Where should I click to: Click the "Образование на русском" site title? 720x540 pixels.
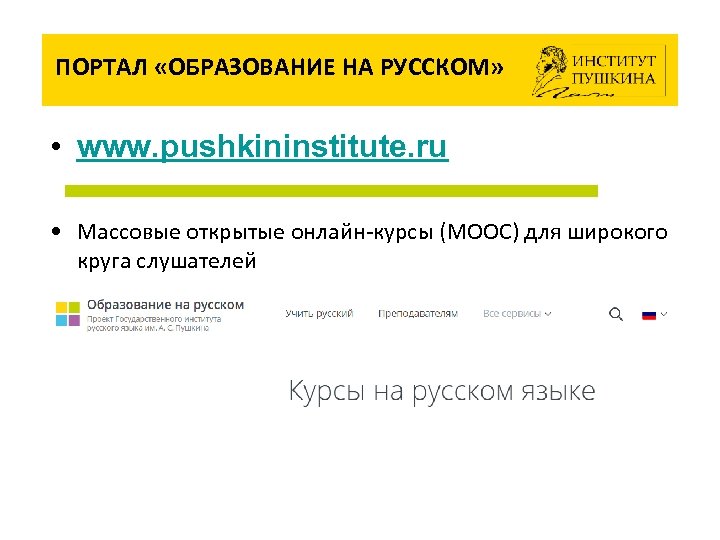click(x=166, y=304)
